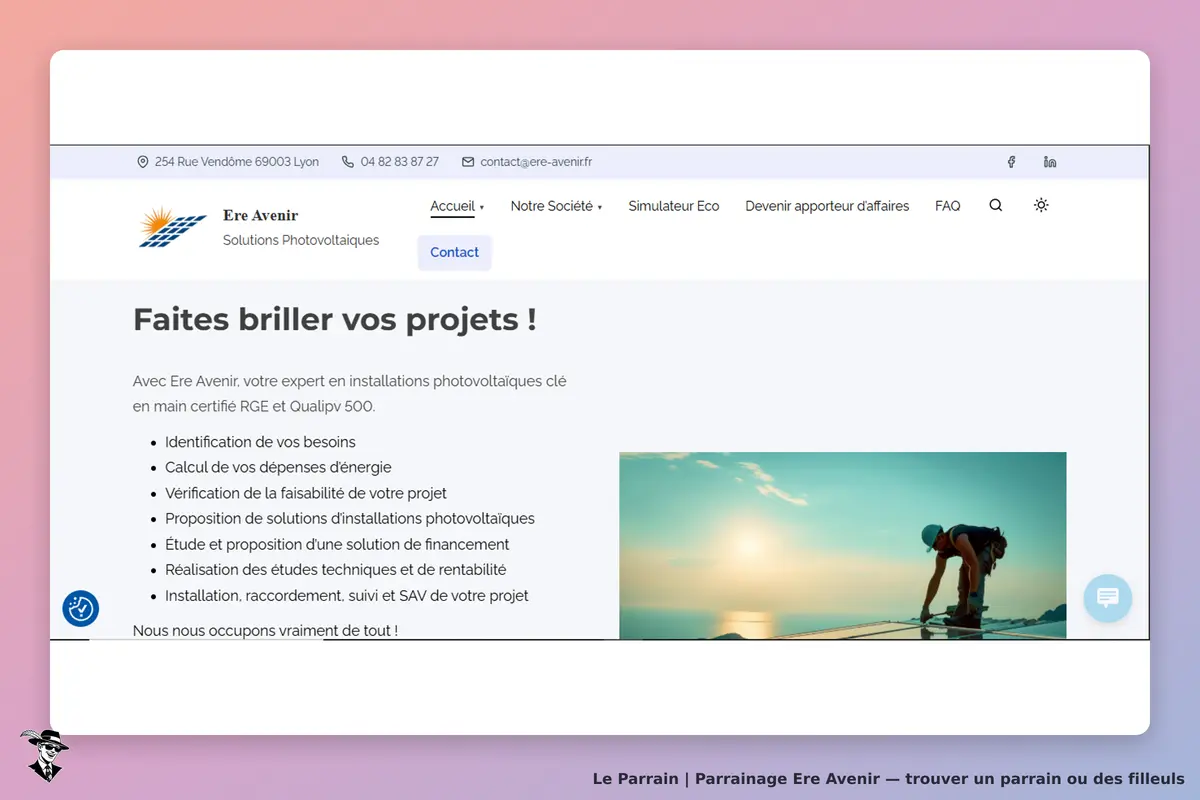This screenshot has width=1200, height=800.
Task: Click the address 254 Rue Vendôme 69003 Lyon
Action: coord(237,162)
